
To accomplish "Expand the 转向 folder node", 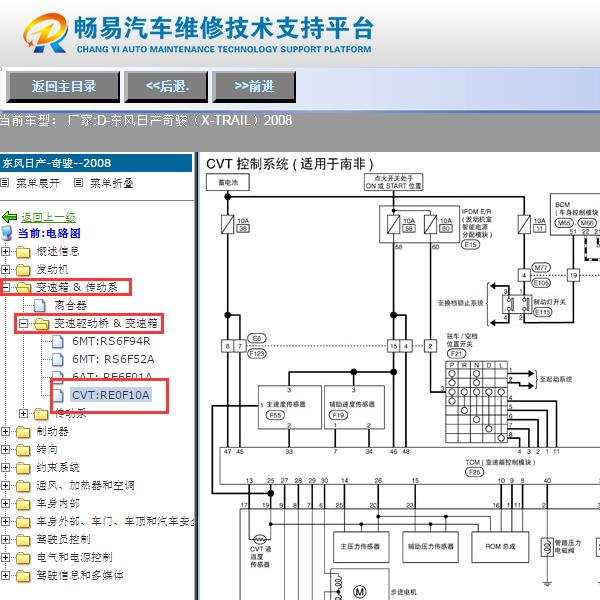I will [x=5, y=449].
